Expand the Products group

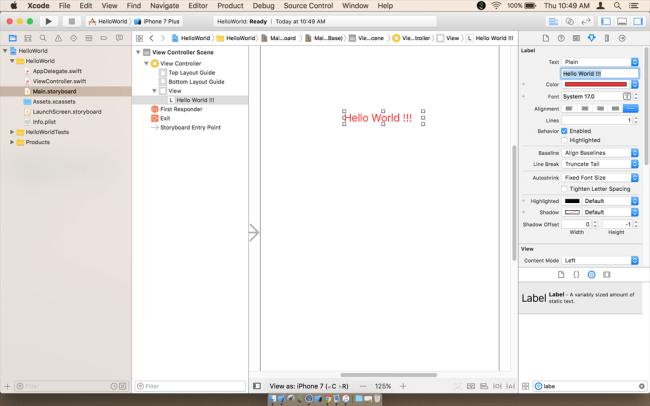click(x=12, y=142)
